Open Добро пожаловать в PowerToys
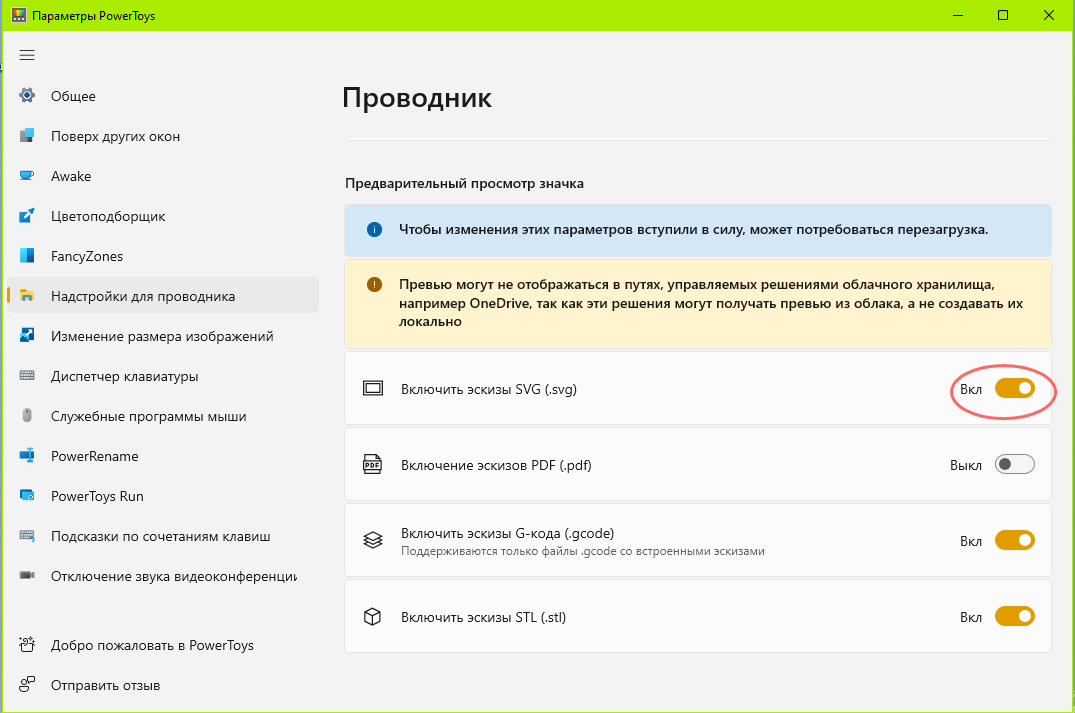Image resolution: width=1075 pixels, height=713 pixels. click(x=162, y=645)
